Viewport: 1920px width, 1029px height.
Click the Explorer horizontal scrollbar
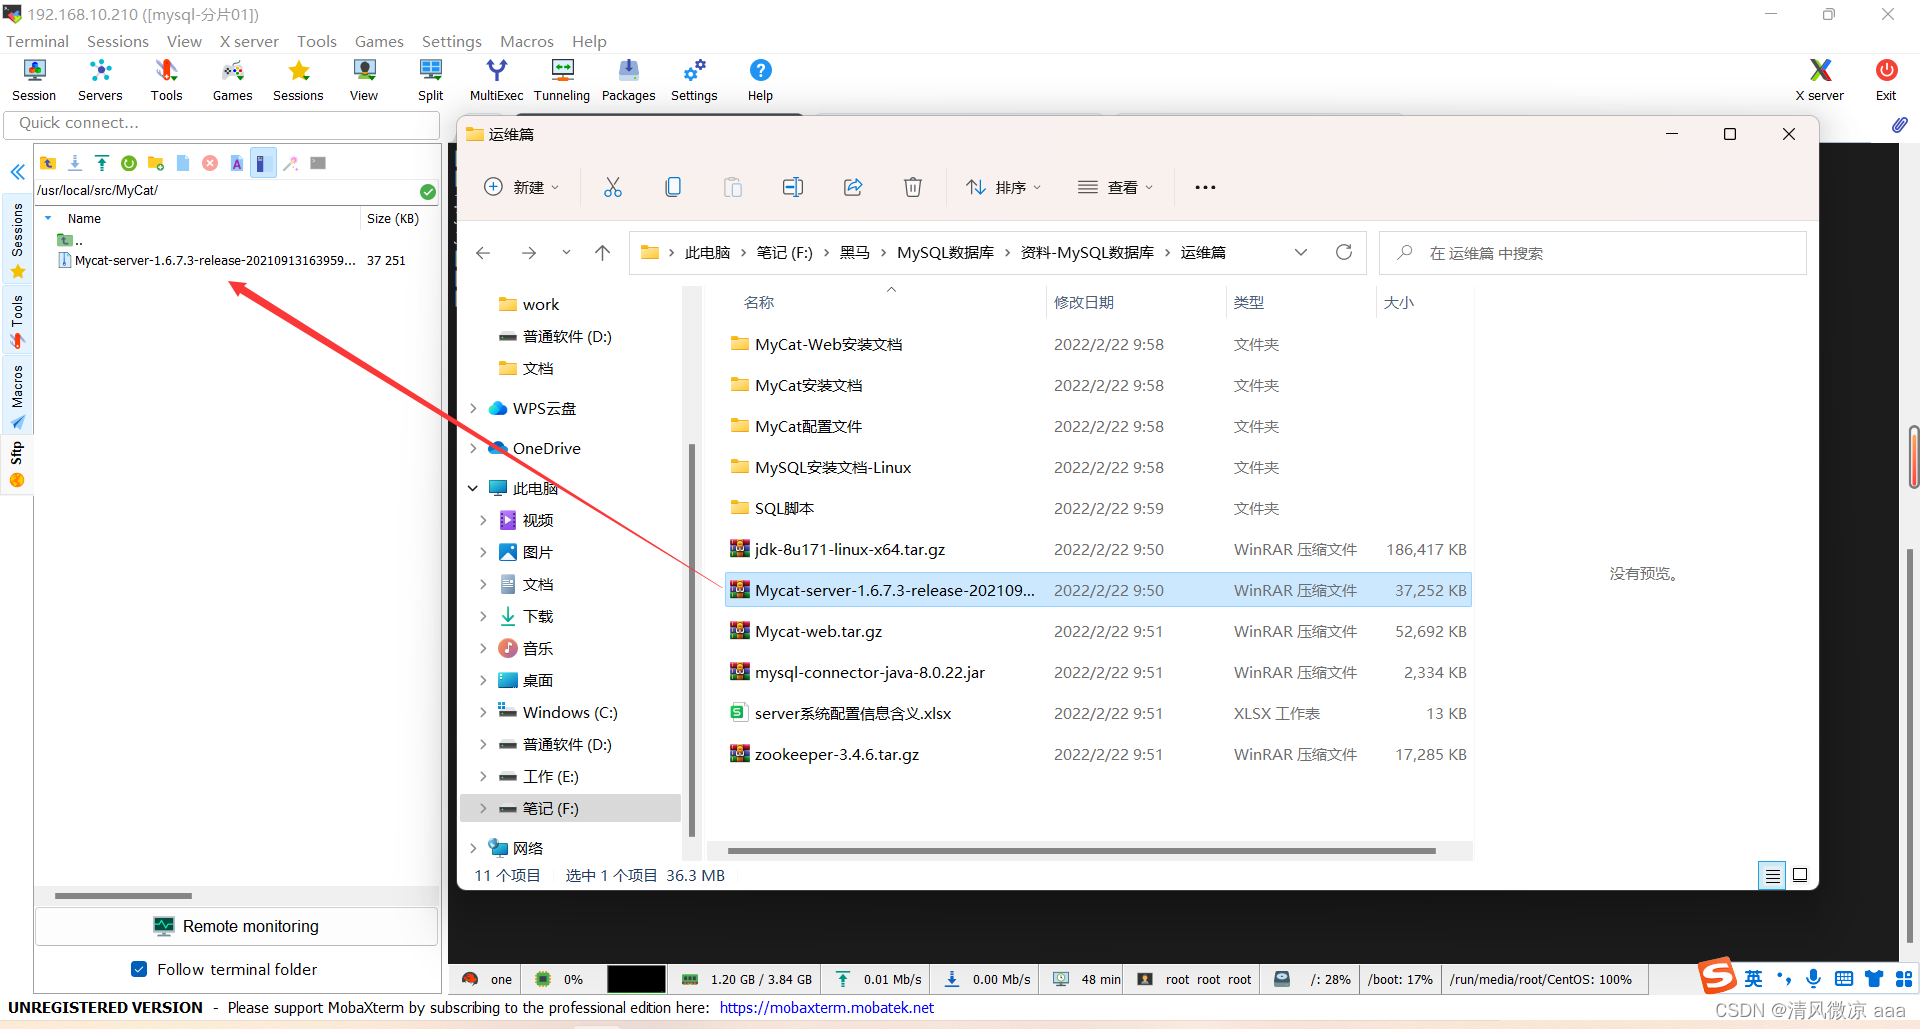coord(1081,851)
